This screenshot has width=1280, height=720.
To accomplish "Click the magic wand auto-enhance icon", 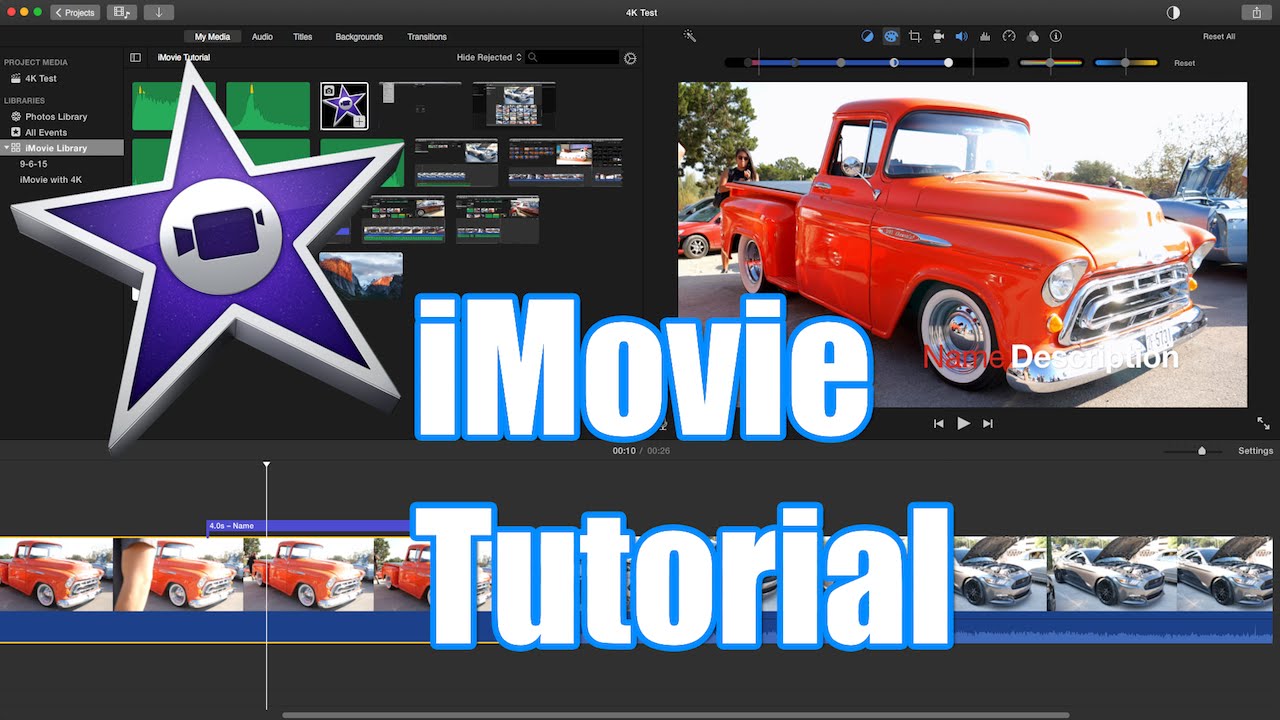I will click(x=689, y=36).
